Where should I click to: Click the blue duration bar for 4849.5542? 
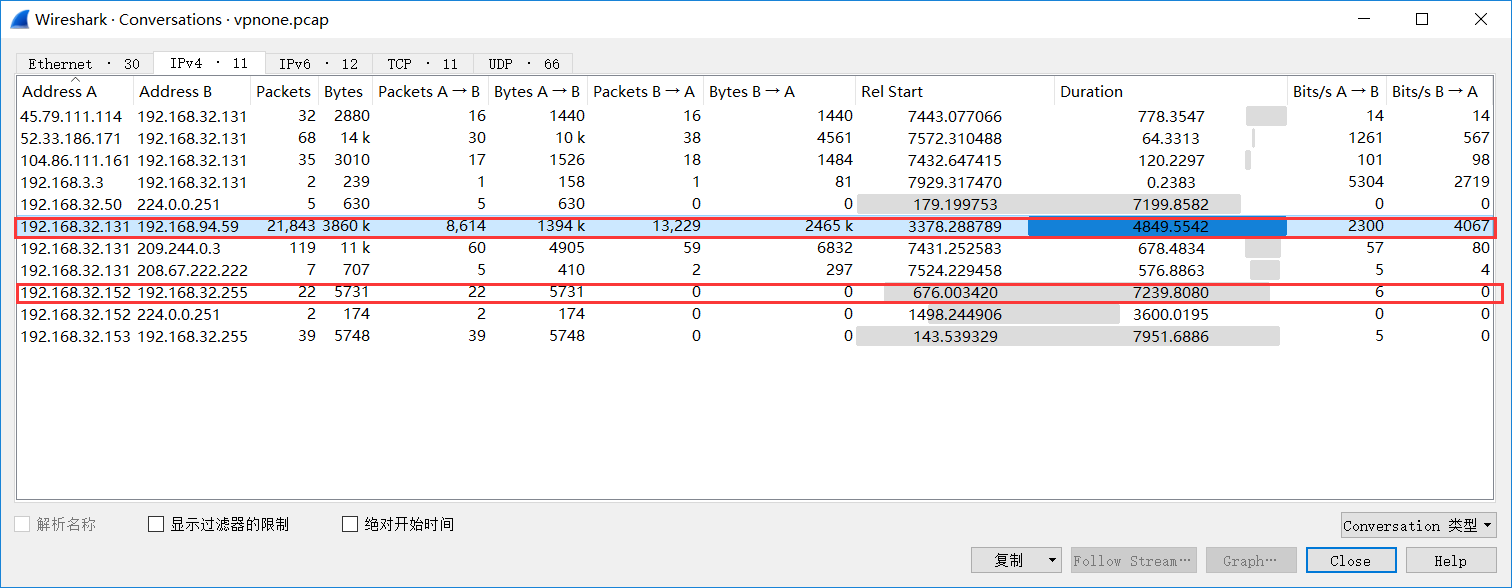(1157, 227)
